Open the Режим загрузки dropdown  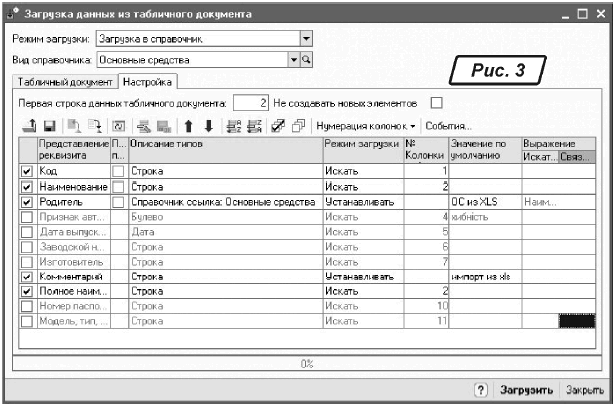click(306, 39)
